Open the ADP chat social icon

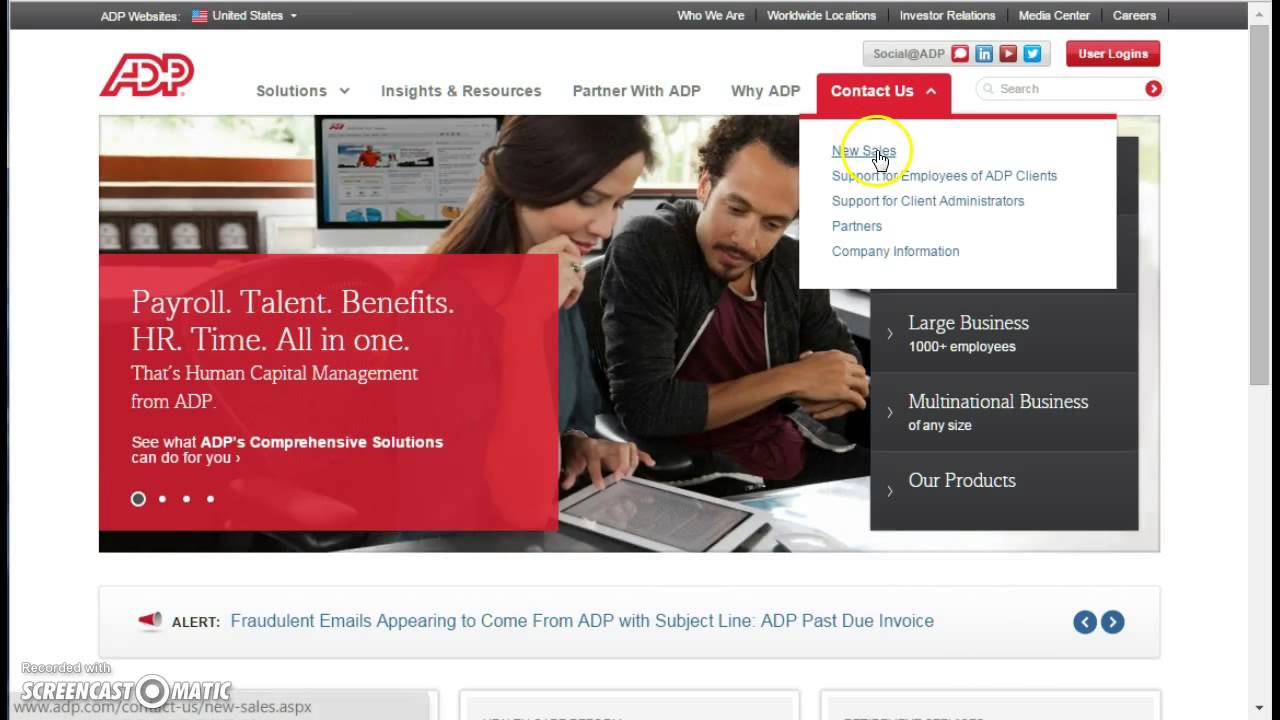tap(960, 54)
